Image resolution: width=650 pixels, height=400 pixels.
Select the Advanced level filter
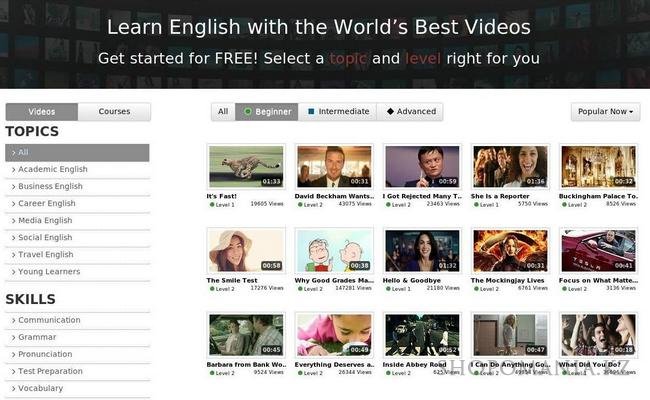point(411,112)
